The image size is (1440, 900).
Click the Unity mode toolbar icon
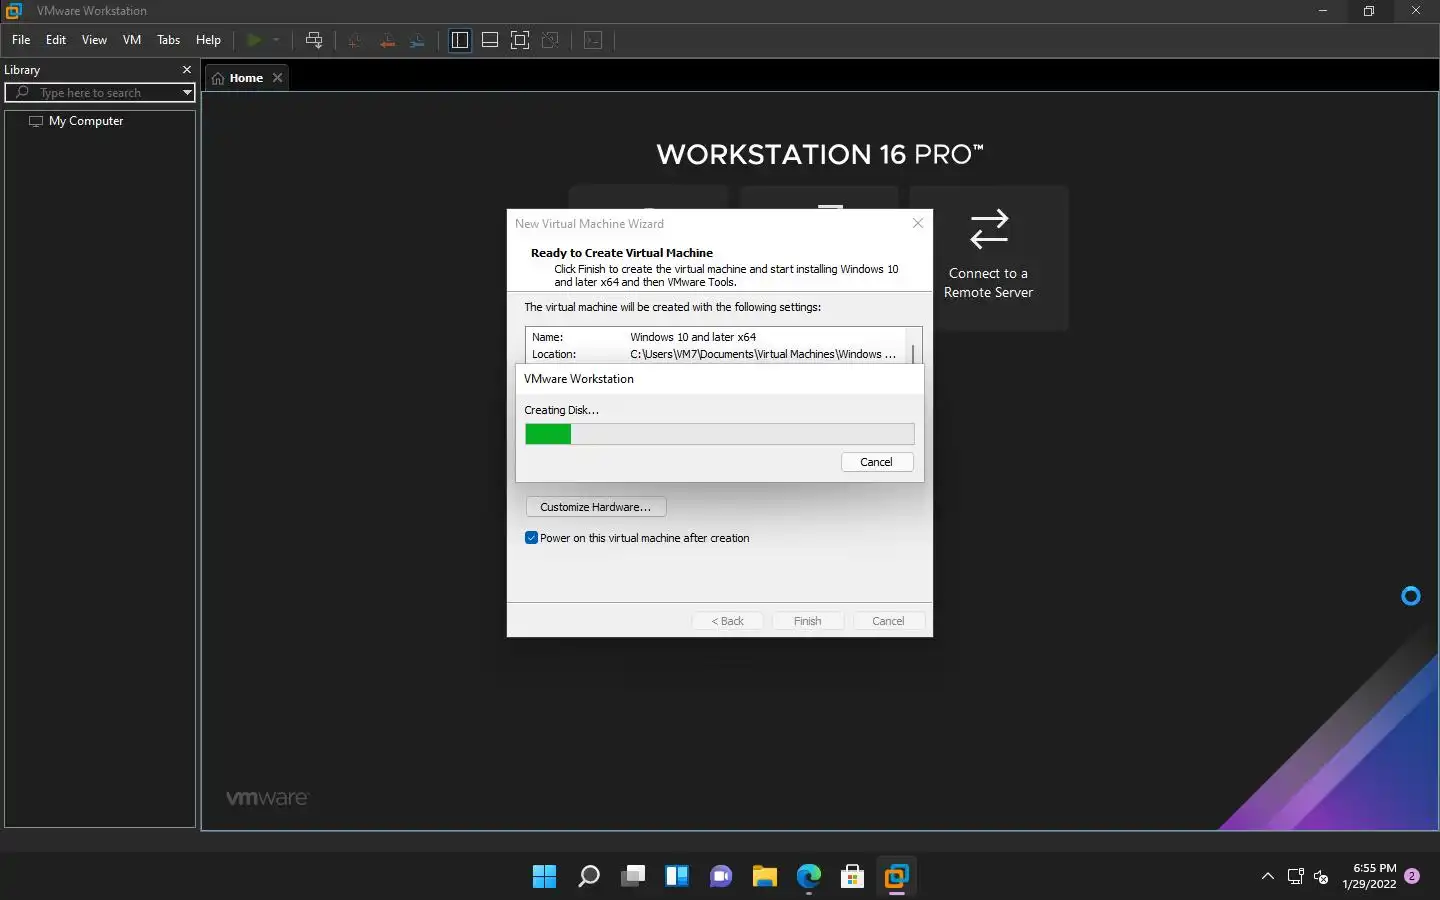[550, 40]
